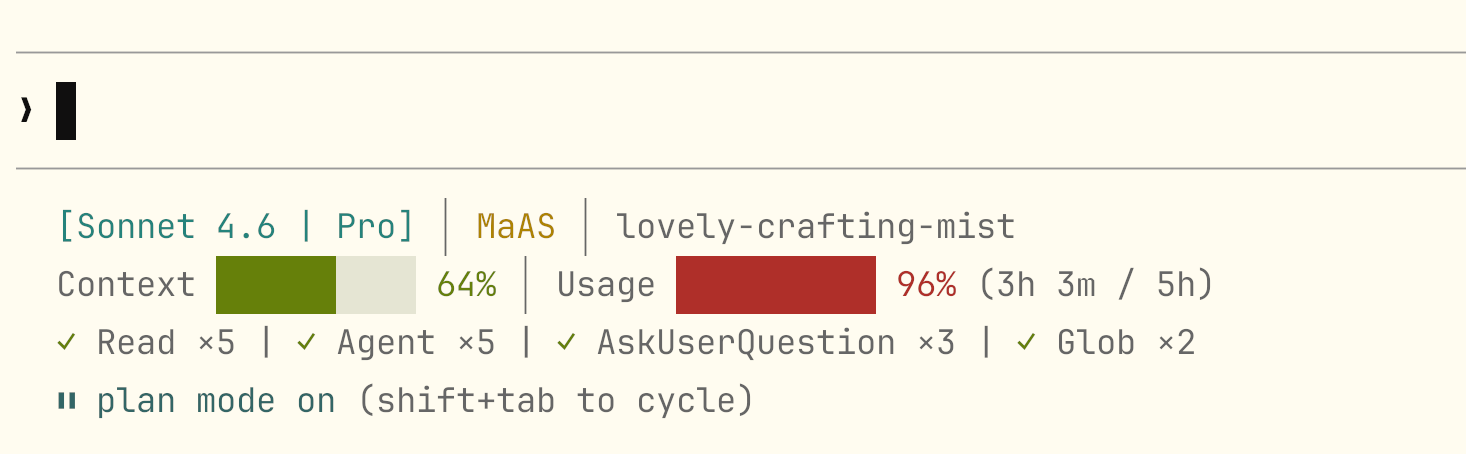Image resolution: width=1466 pixels, height=454 pixels.
Task: Click the prompt chevron icon
Action: 26,111
